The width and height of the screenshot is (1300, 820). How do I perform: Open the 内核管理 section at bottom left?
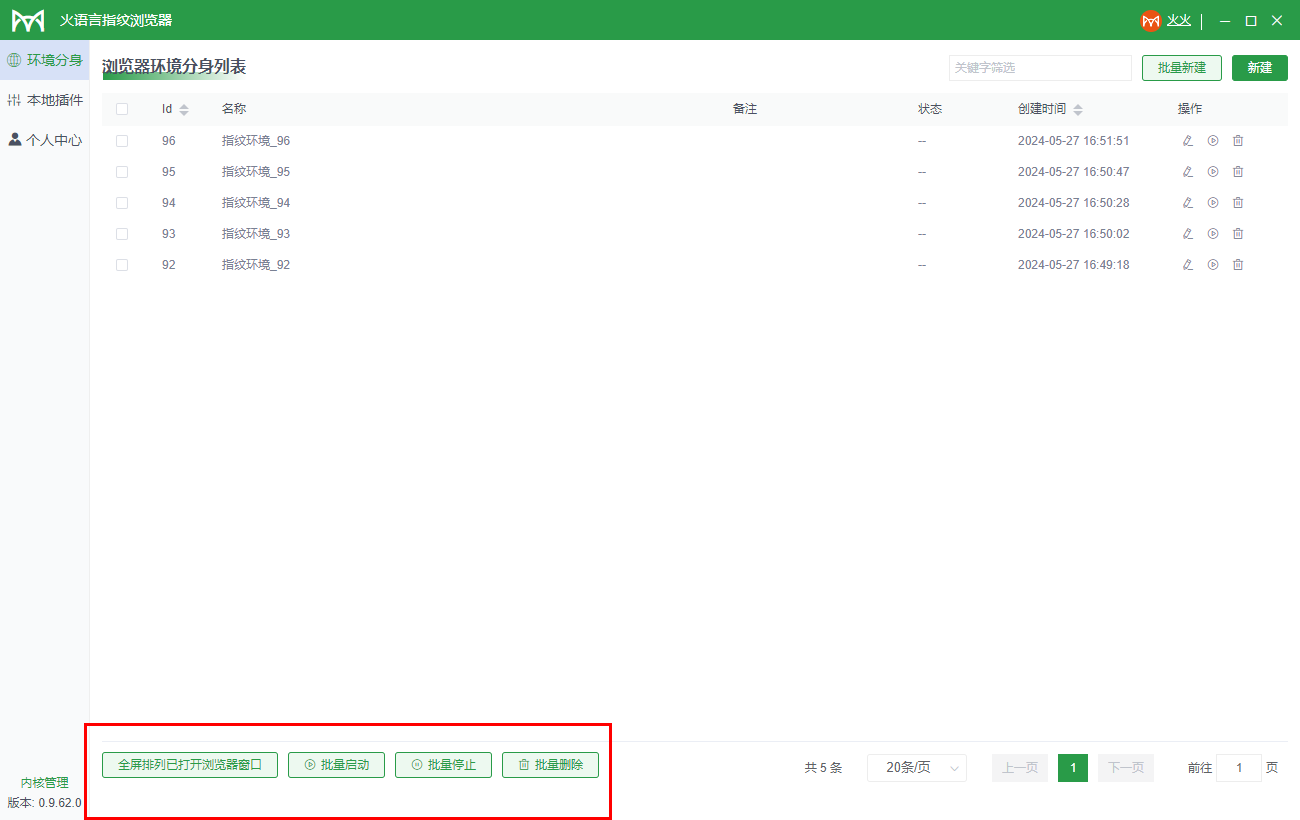coord(43,782)
